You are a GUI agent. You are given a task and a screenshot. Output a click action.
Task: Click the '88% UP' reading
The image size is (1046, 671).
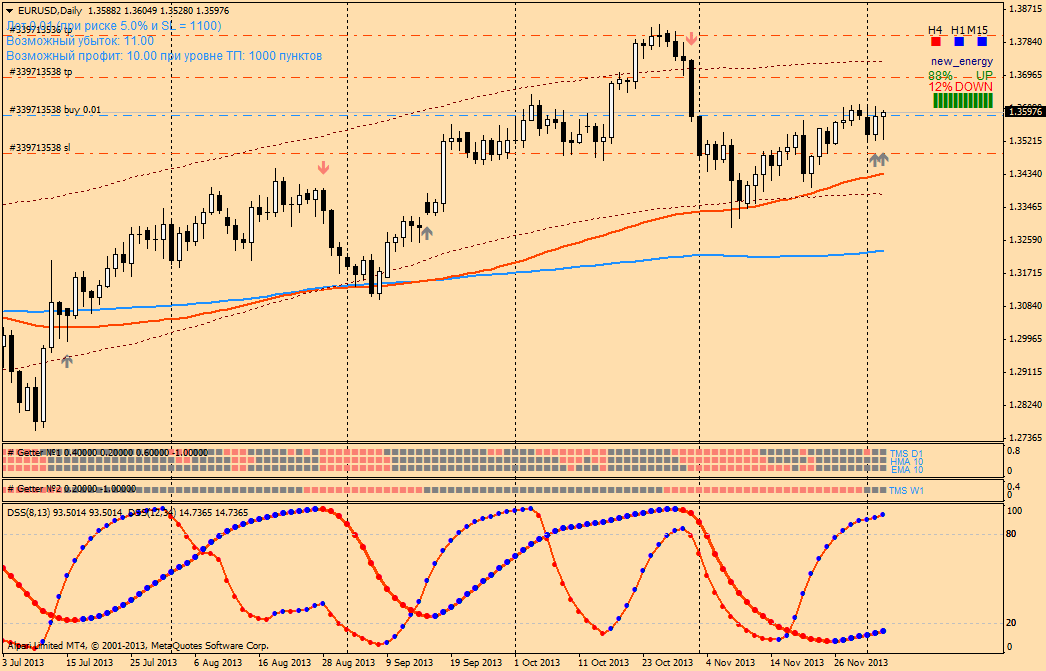pyautogui.click(x=961, y=75)
